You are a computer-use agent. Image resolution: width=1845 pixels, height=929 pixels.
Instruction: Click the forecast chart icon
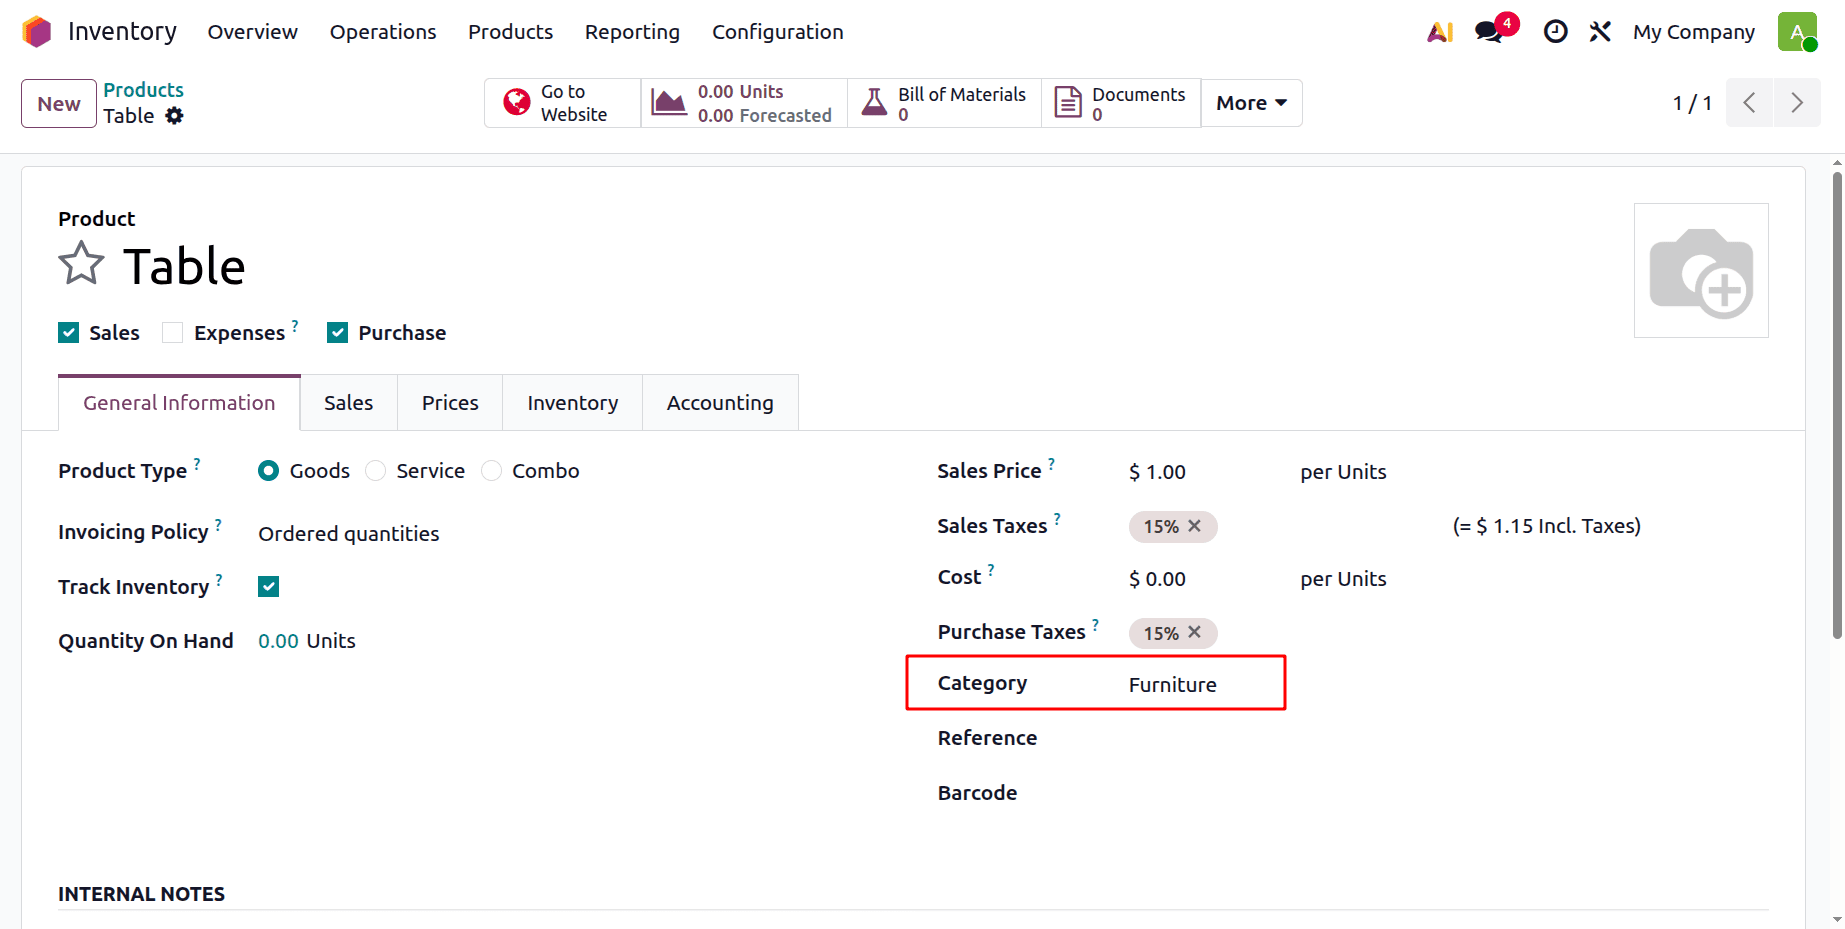pos(668,102)
